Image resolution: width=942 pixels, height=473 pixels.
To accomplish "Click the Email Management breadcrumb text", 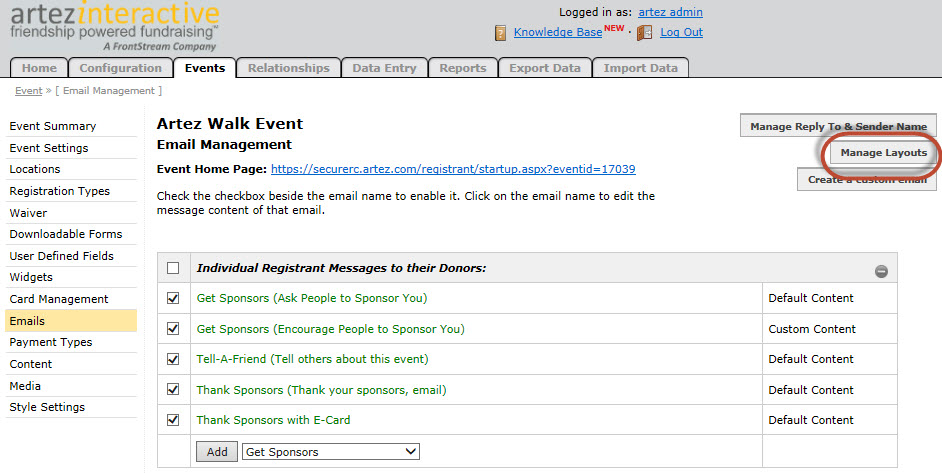I will click(x=109, y=91).
